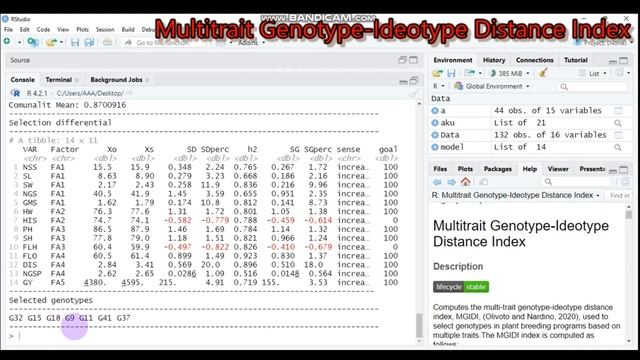Viewport: 640px width, 360px height.
Task: Click the refresh icon in Environment pane
Action: (620, 73)
